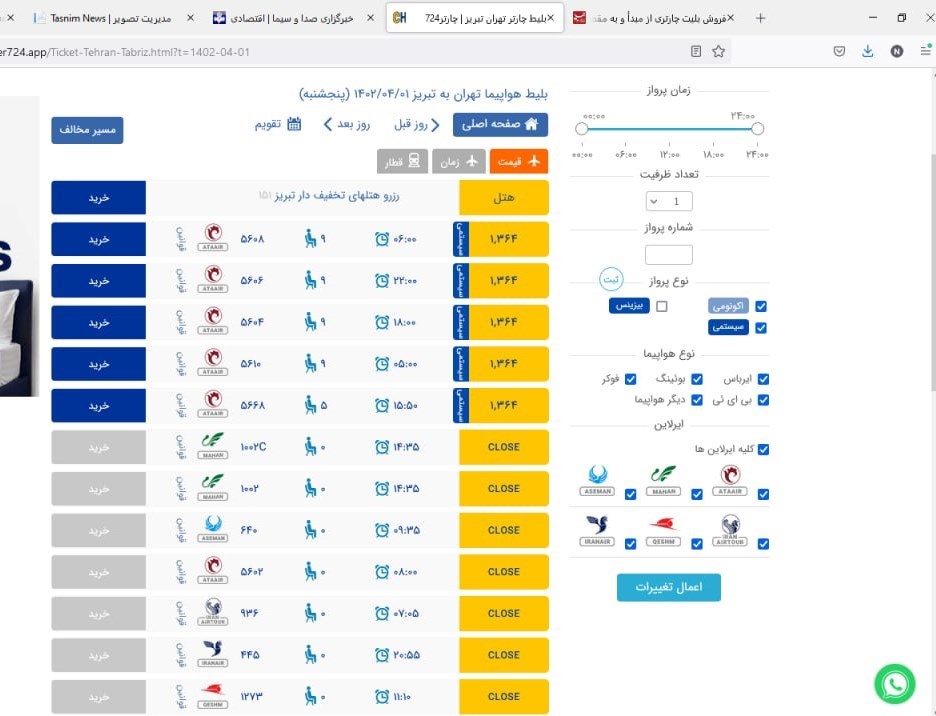The image size is (936, 716).
Task: Sort flights by time (زمان) tab
Action: point(459,161)
